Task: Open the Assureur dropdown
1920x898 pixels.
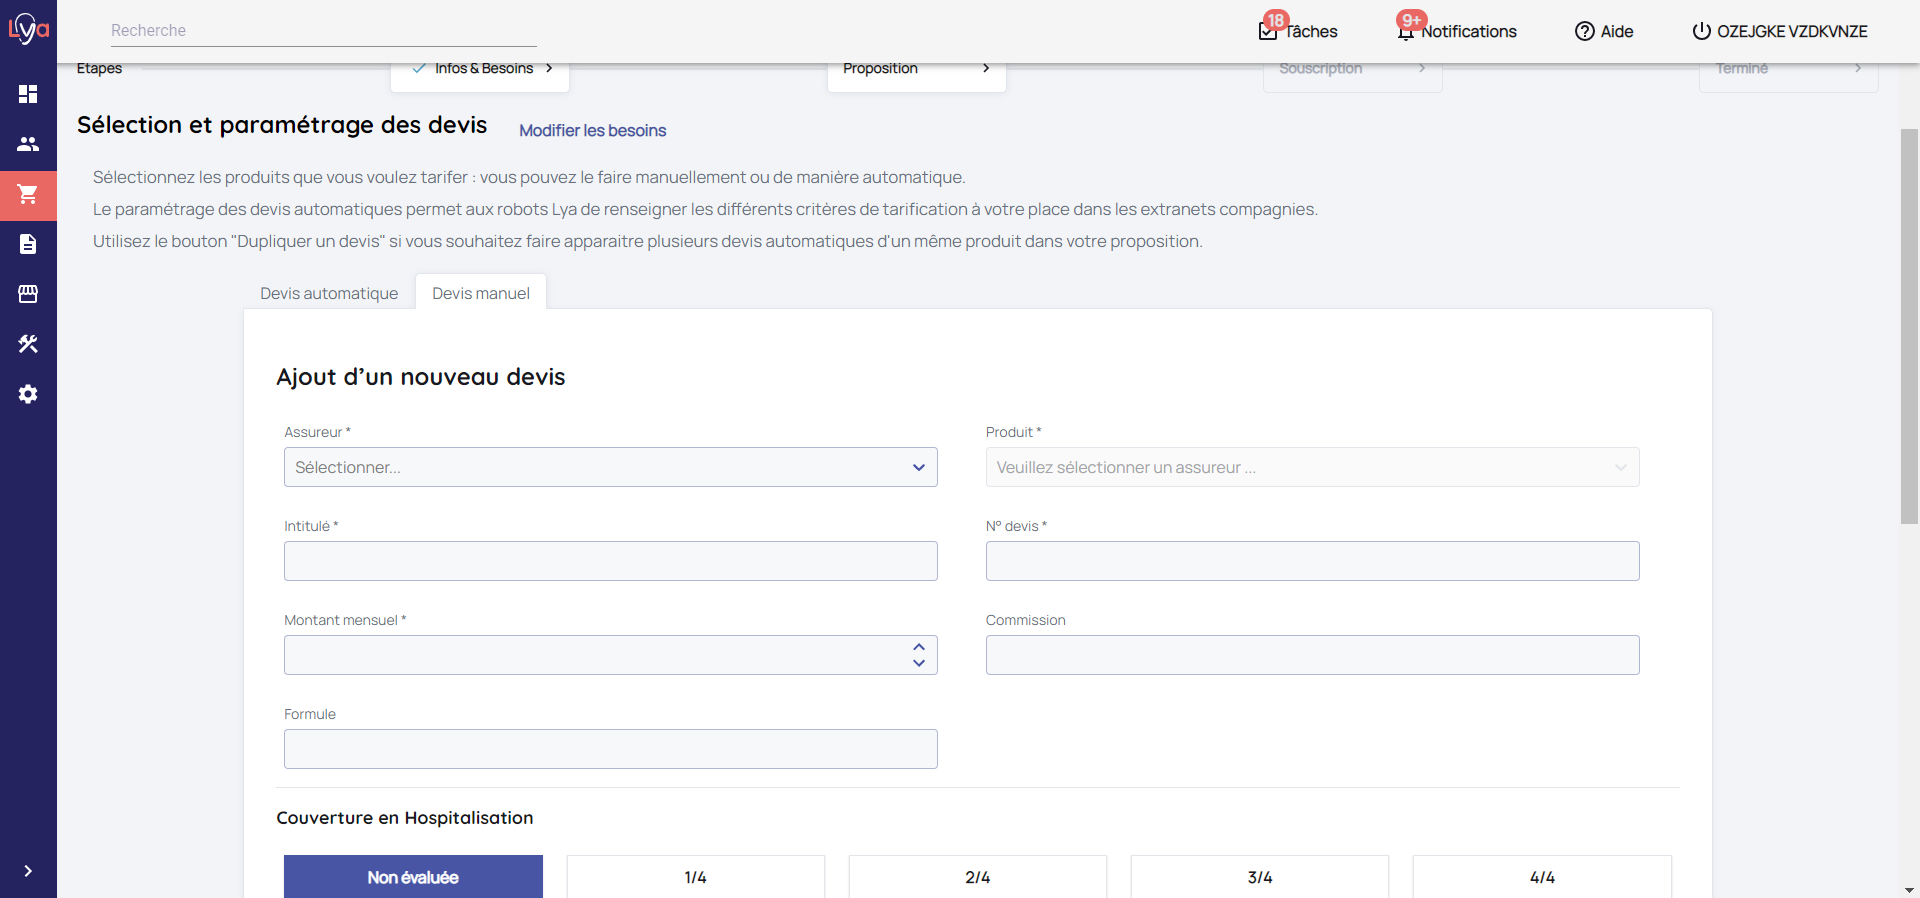Action: [610, 467]
